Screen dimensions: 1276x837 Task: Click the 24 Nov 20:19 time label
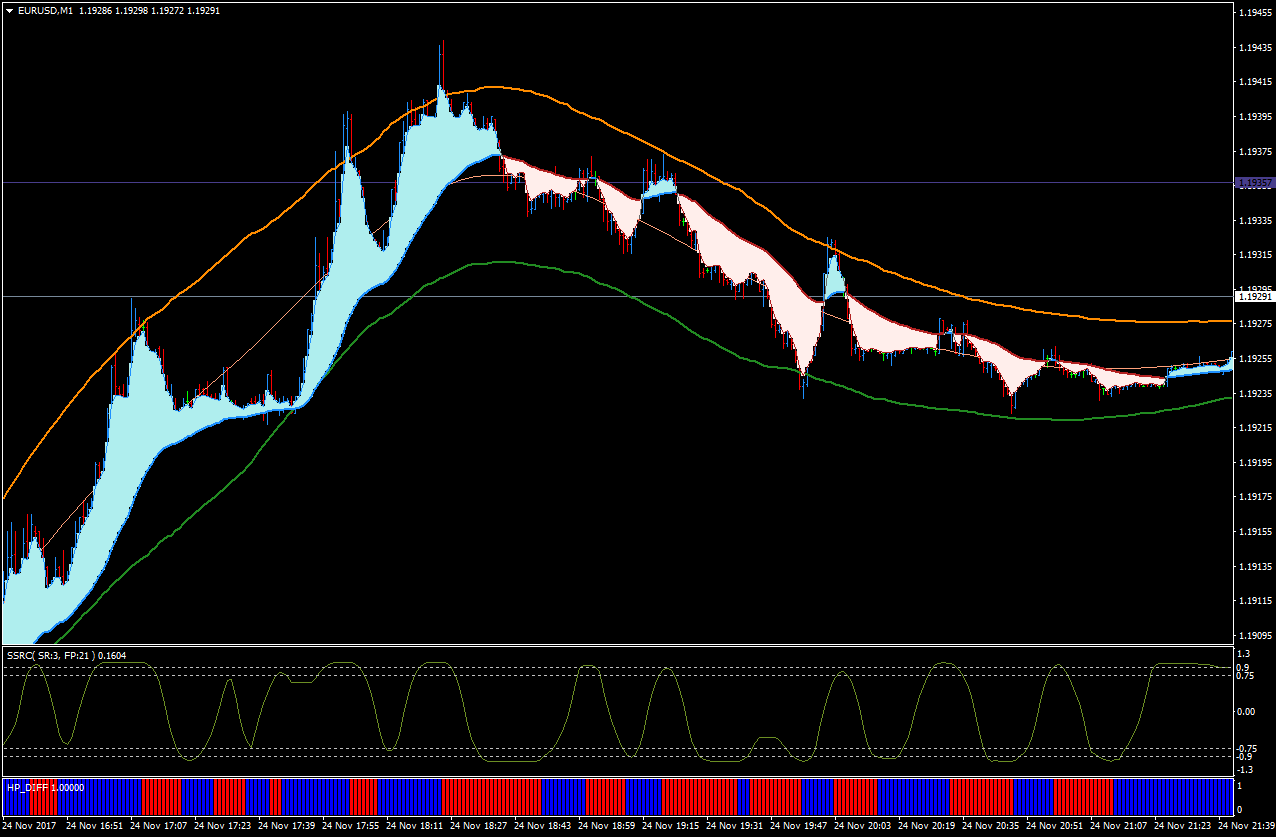[926, 827]
